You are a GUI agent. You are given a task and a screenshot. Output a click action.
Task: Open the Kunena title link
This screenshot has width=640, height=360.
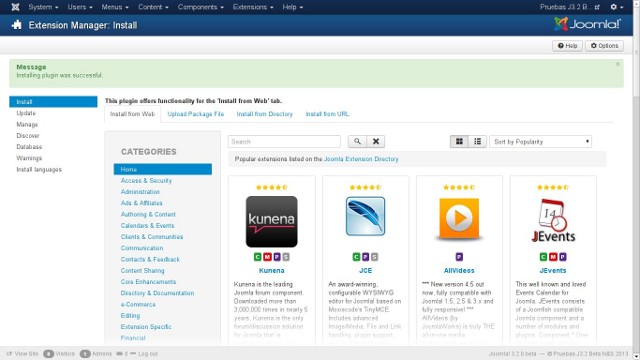(271, 271)
